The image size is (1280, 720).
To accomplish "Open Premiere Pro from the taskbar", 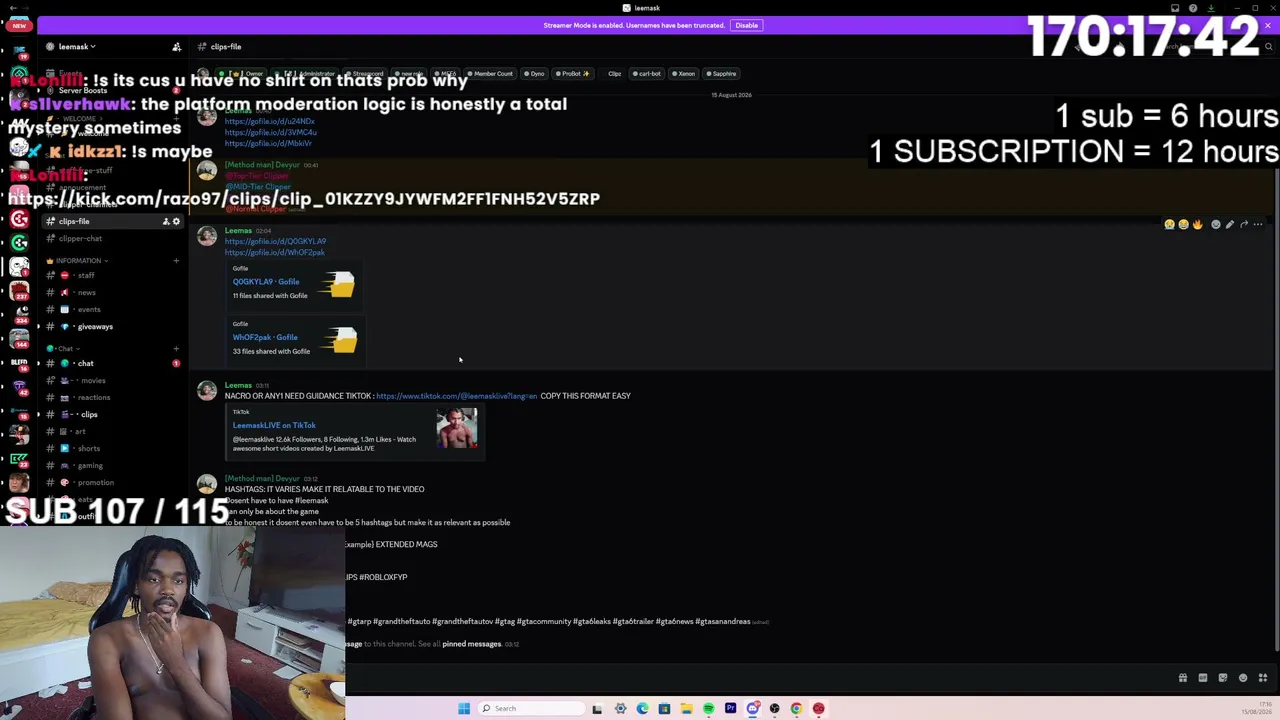I will (730, 709).
